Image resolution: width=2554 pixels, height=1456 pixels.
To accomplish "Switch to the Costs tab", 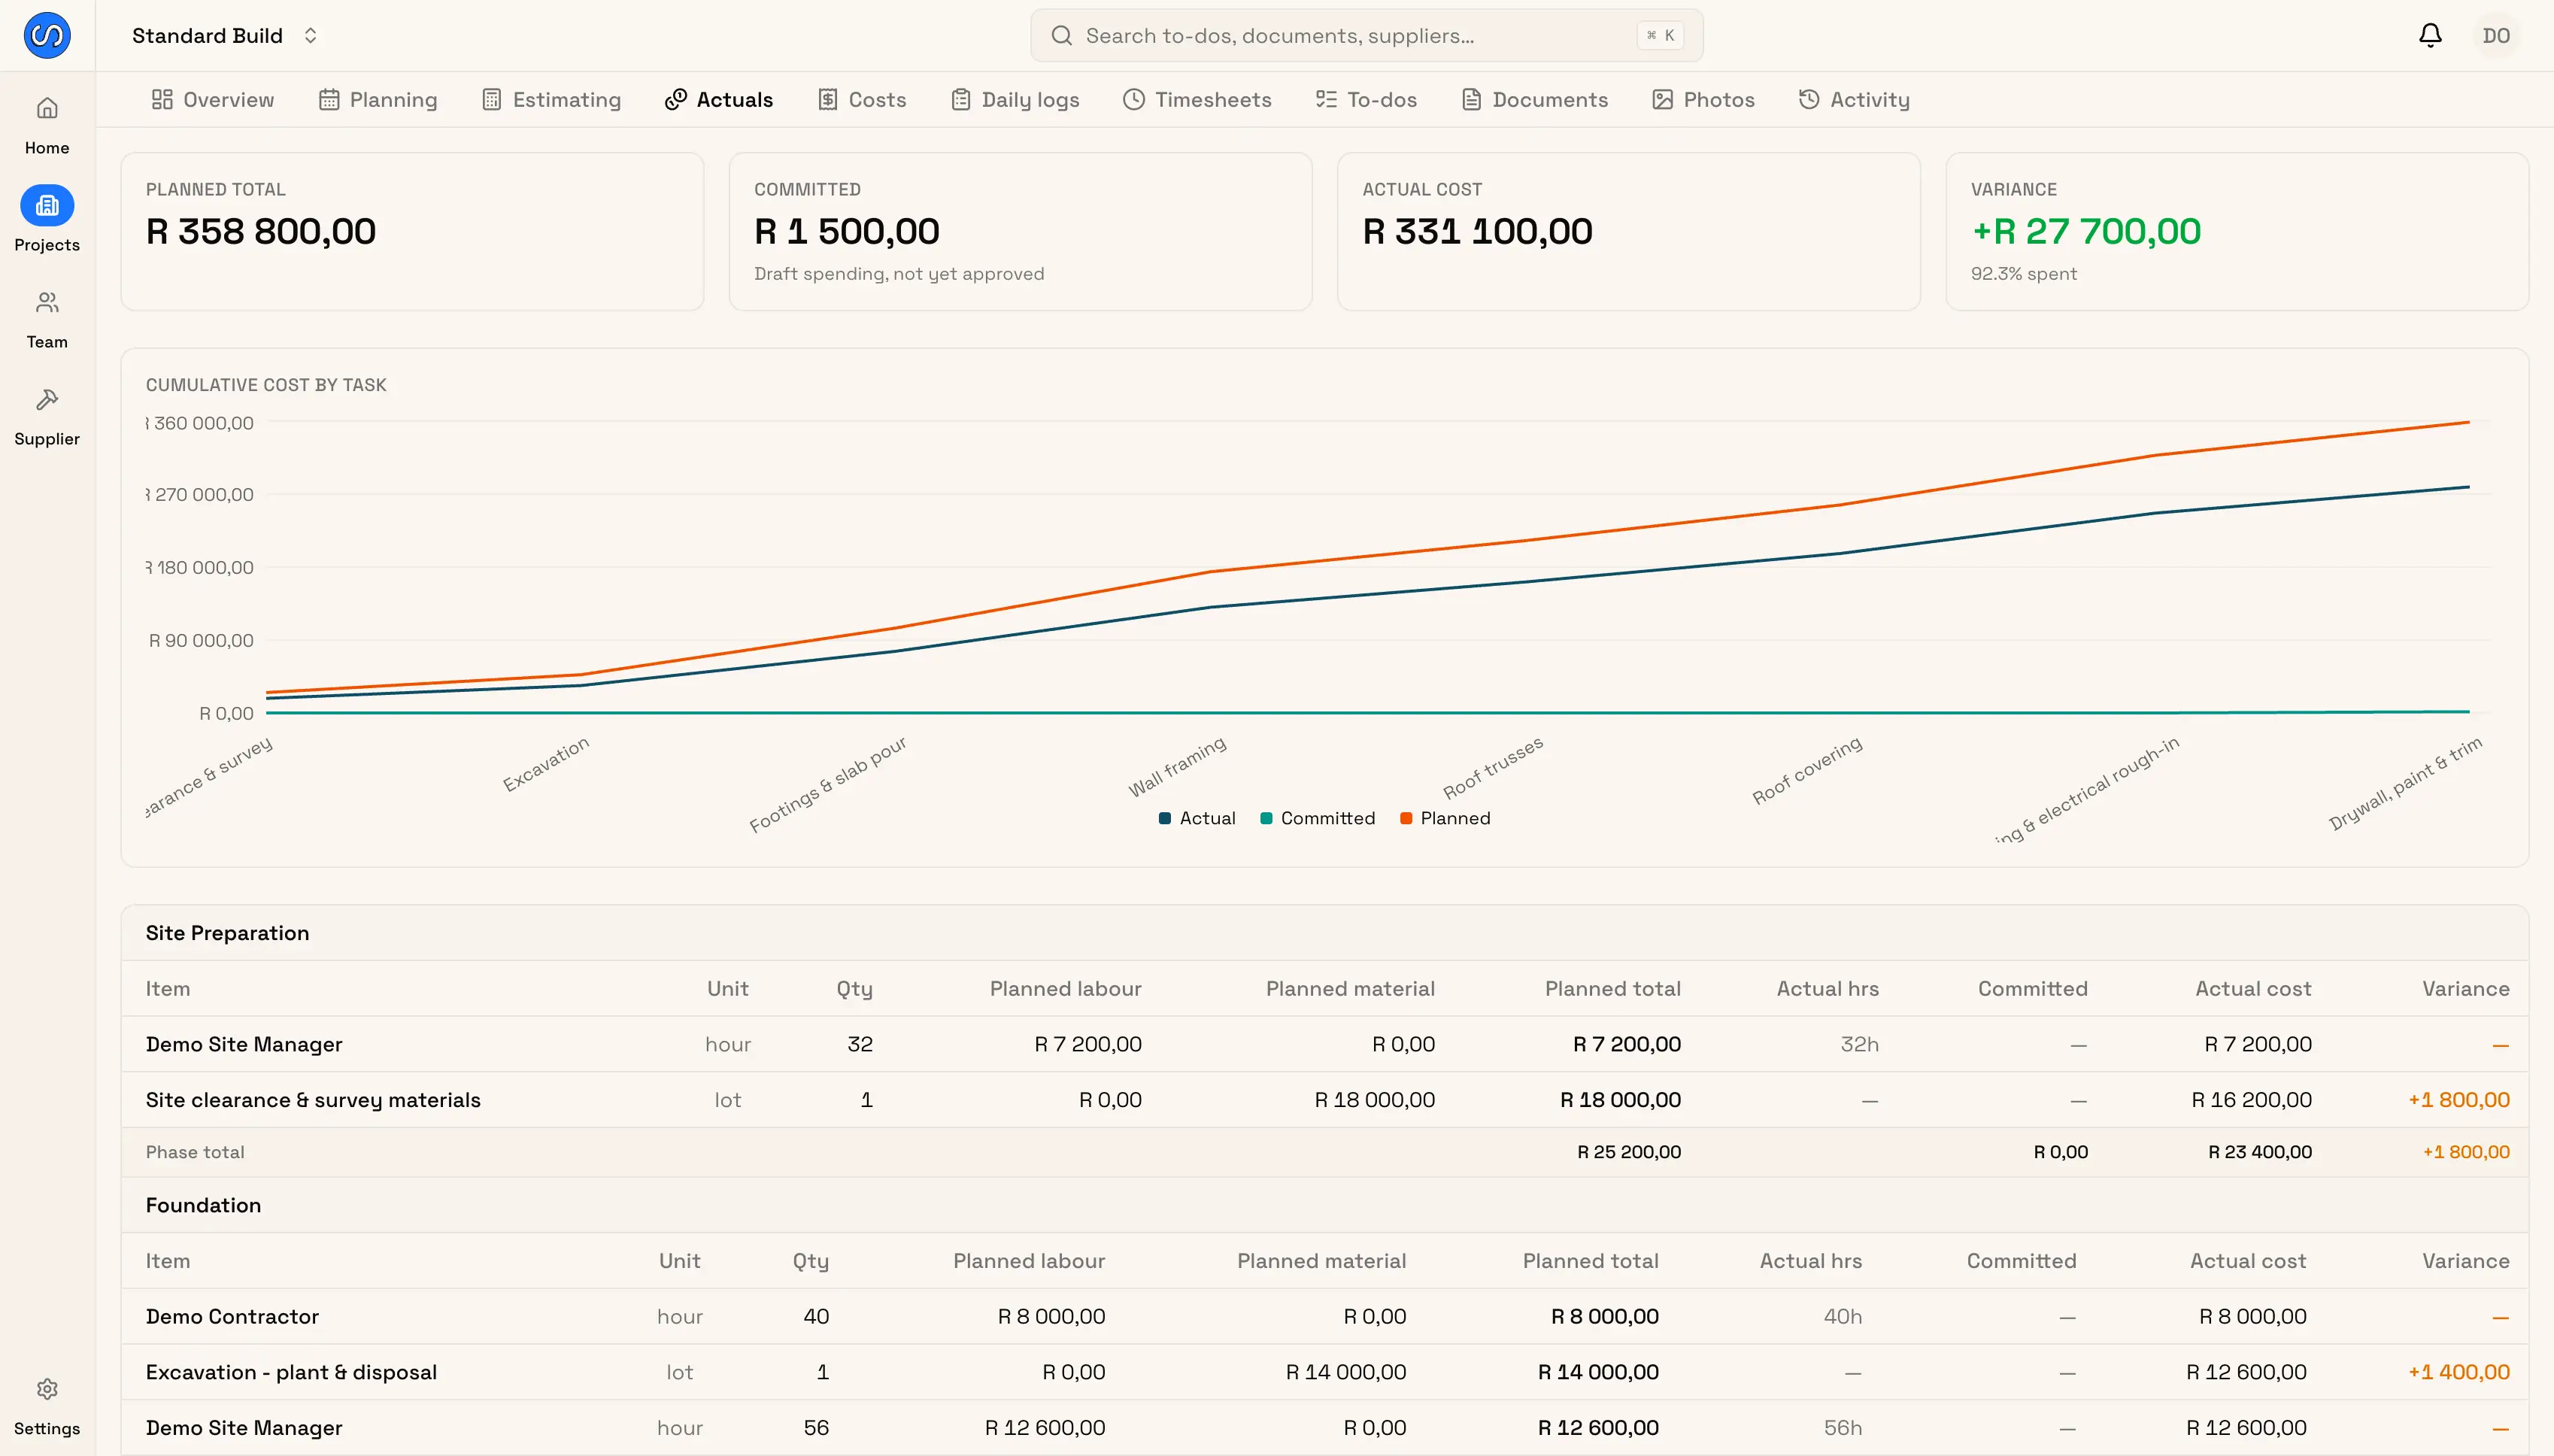I will [862, 99].
